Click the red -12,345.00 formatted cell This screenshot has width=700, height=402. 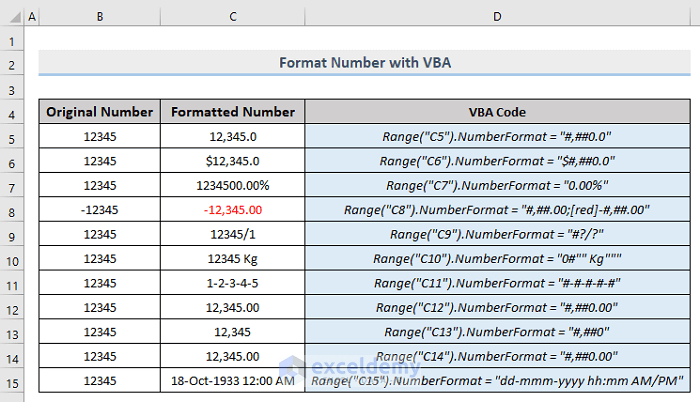[x=232, y=210]
